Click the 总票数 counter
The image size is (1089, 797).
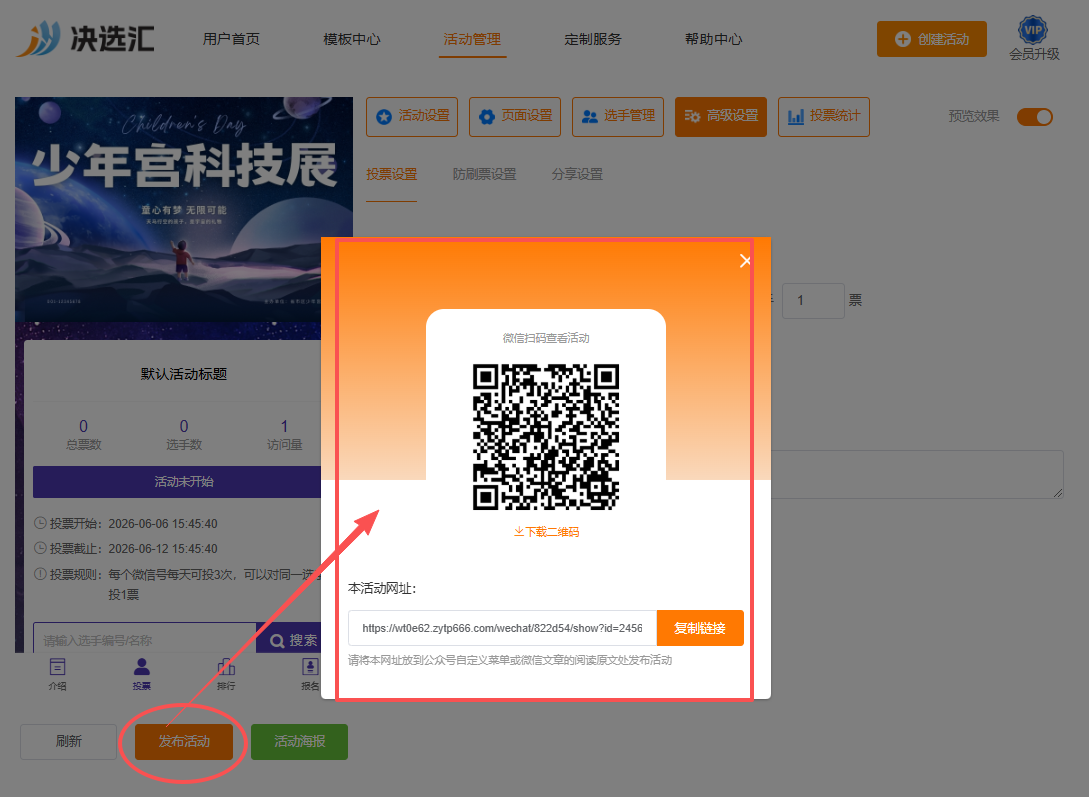[x=83, y=435]
